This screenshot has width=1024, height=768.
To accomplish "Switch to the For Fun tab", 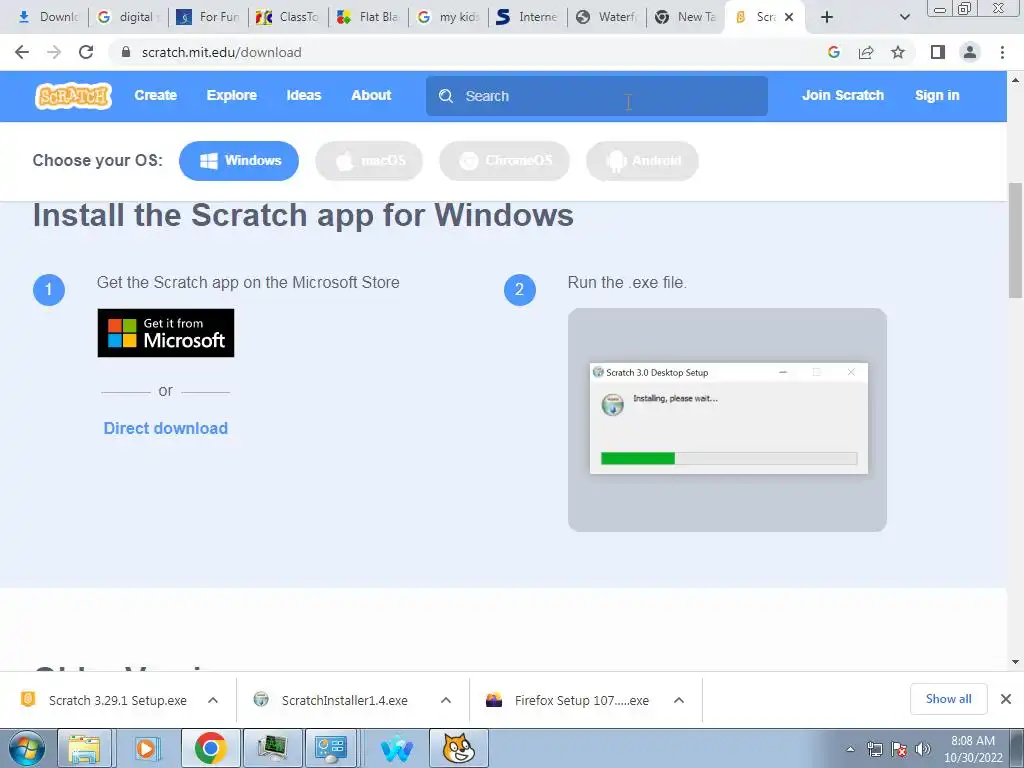I will [x=208, y=17].
